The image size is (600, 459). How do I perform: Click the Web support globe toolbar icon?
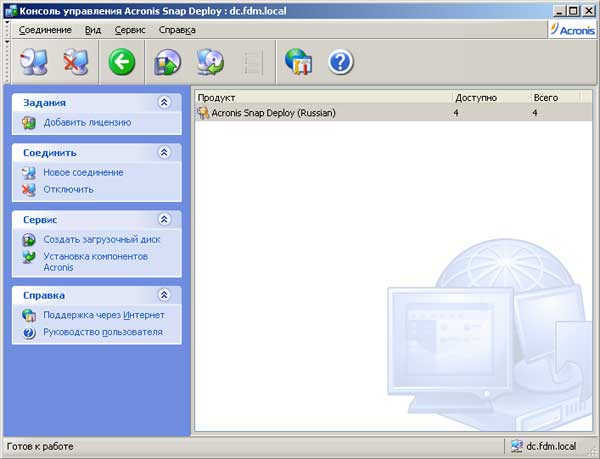tap(298, 62)
